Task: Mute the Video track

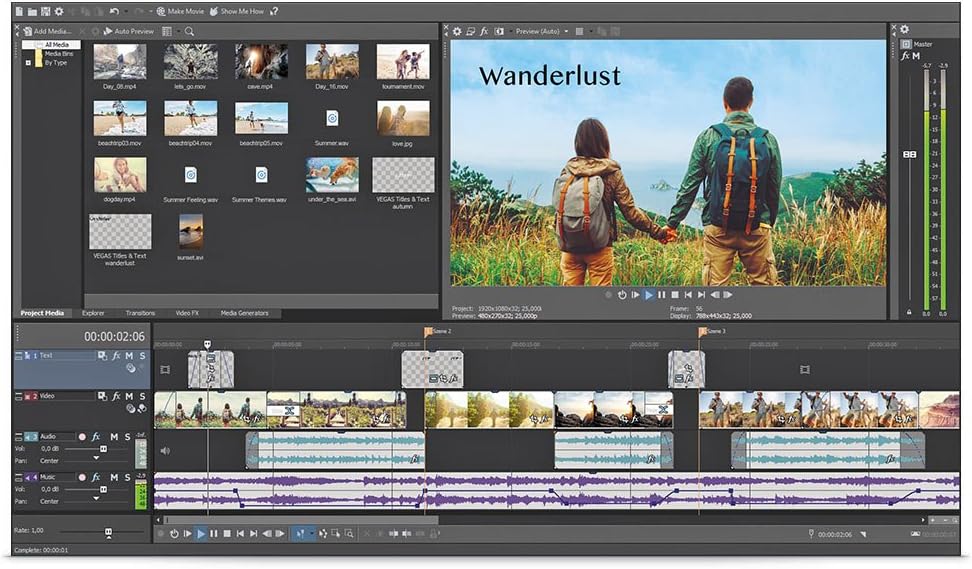Action: tap(128, 396)
